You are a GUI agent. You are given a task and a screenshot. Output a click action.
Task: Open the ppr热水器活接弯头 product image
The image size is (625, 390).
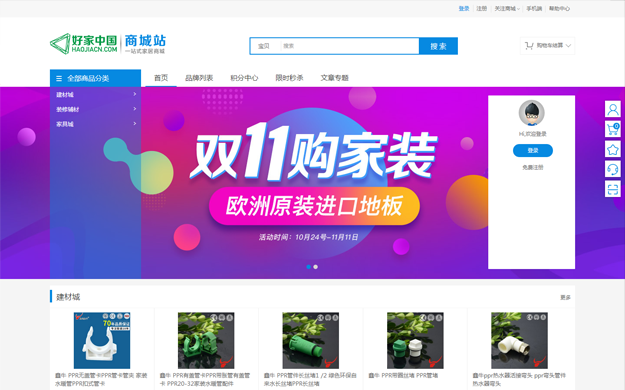click(x=519, y=340)
